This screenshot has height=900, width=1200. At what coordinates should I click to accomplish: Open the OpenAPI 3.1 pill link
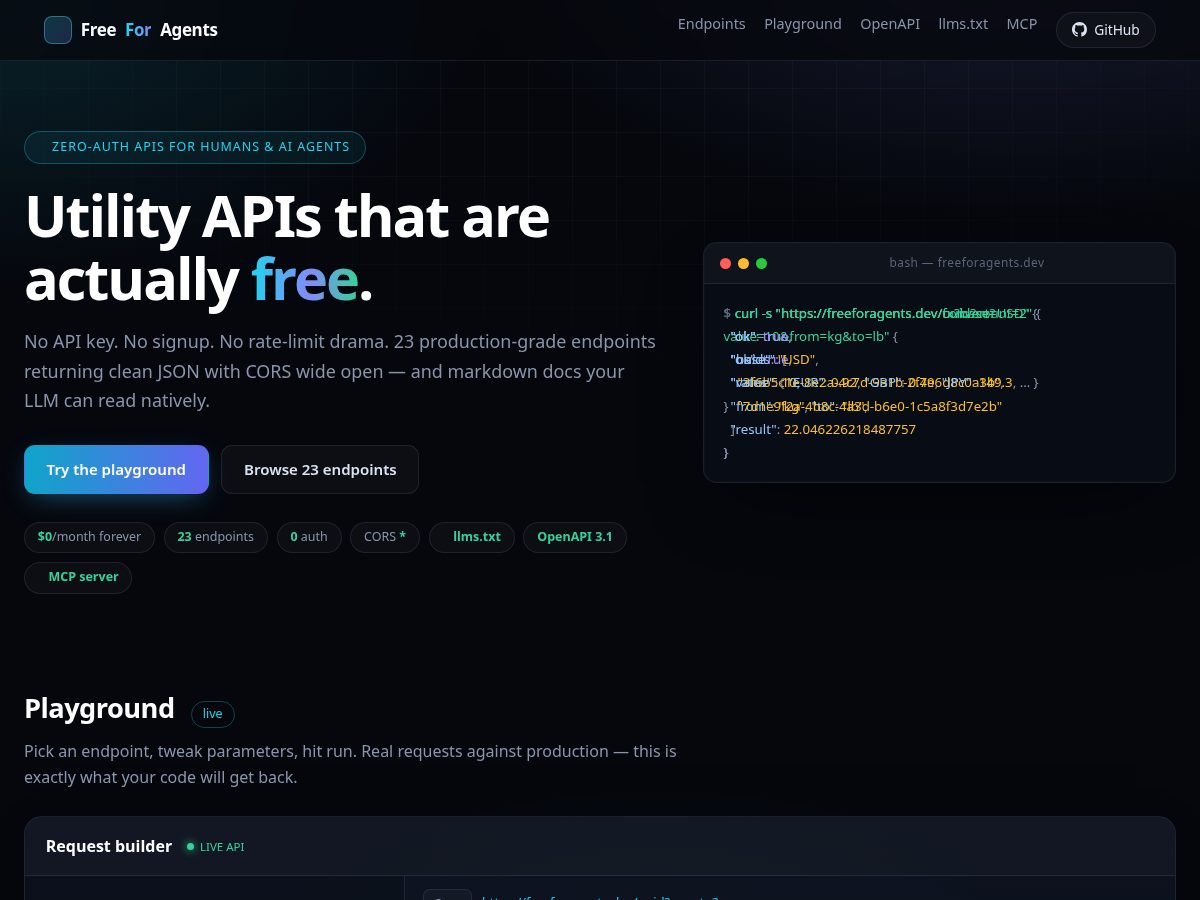[x=575, y=537]
